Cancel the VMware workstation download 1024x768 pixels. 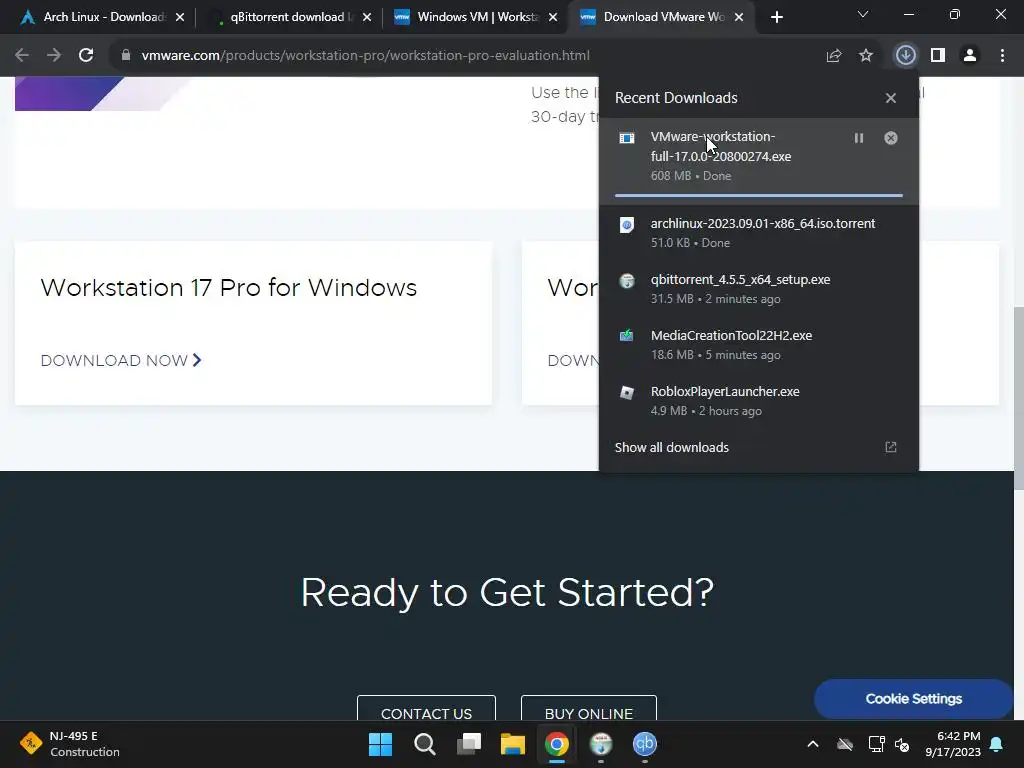pyautogui.click(x=891, y=138)
